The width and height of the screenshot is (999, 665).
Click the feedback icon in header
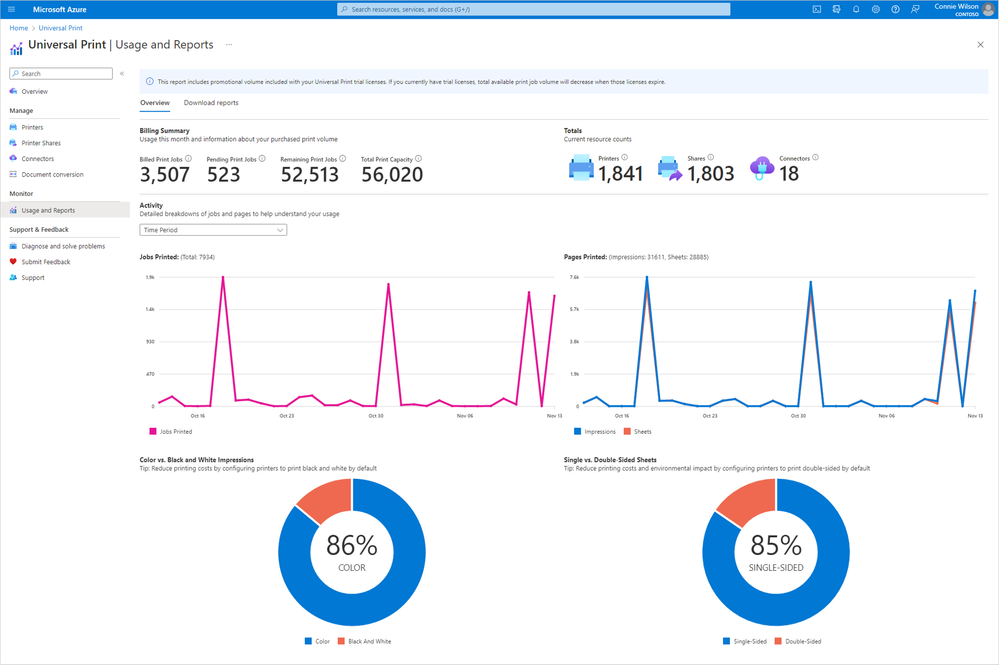coord(915,9)
